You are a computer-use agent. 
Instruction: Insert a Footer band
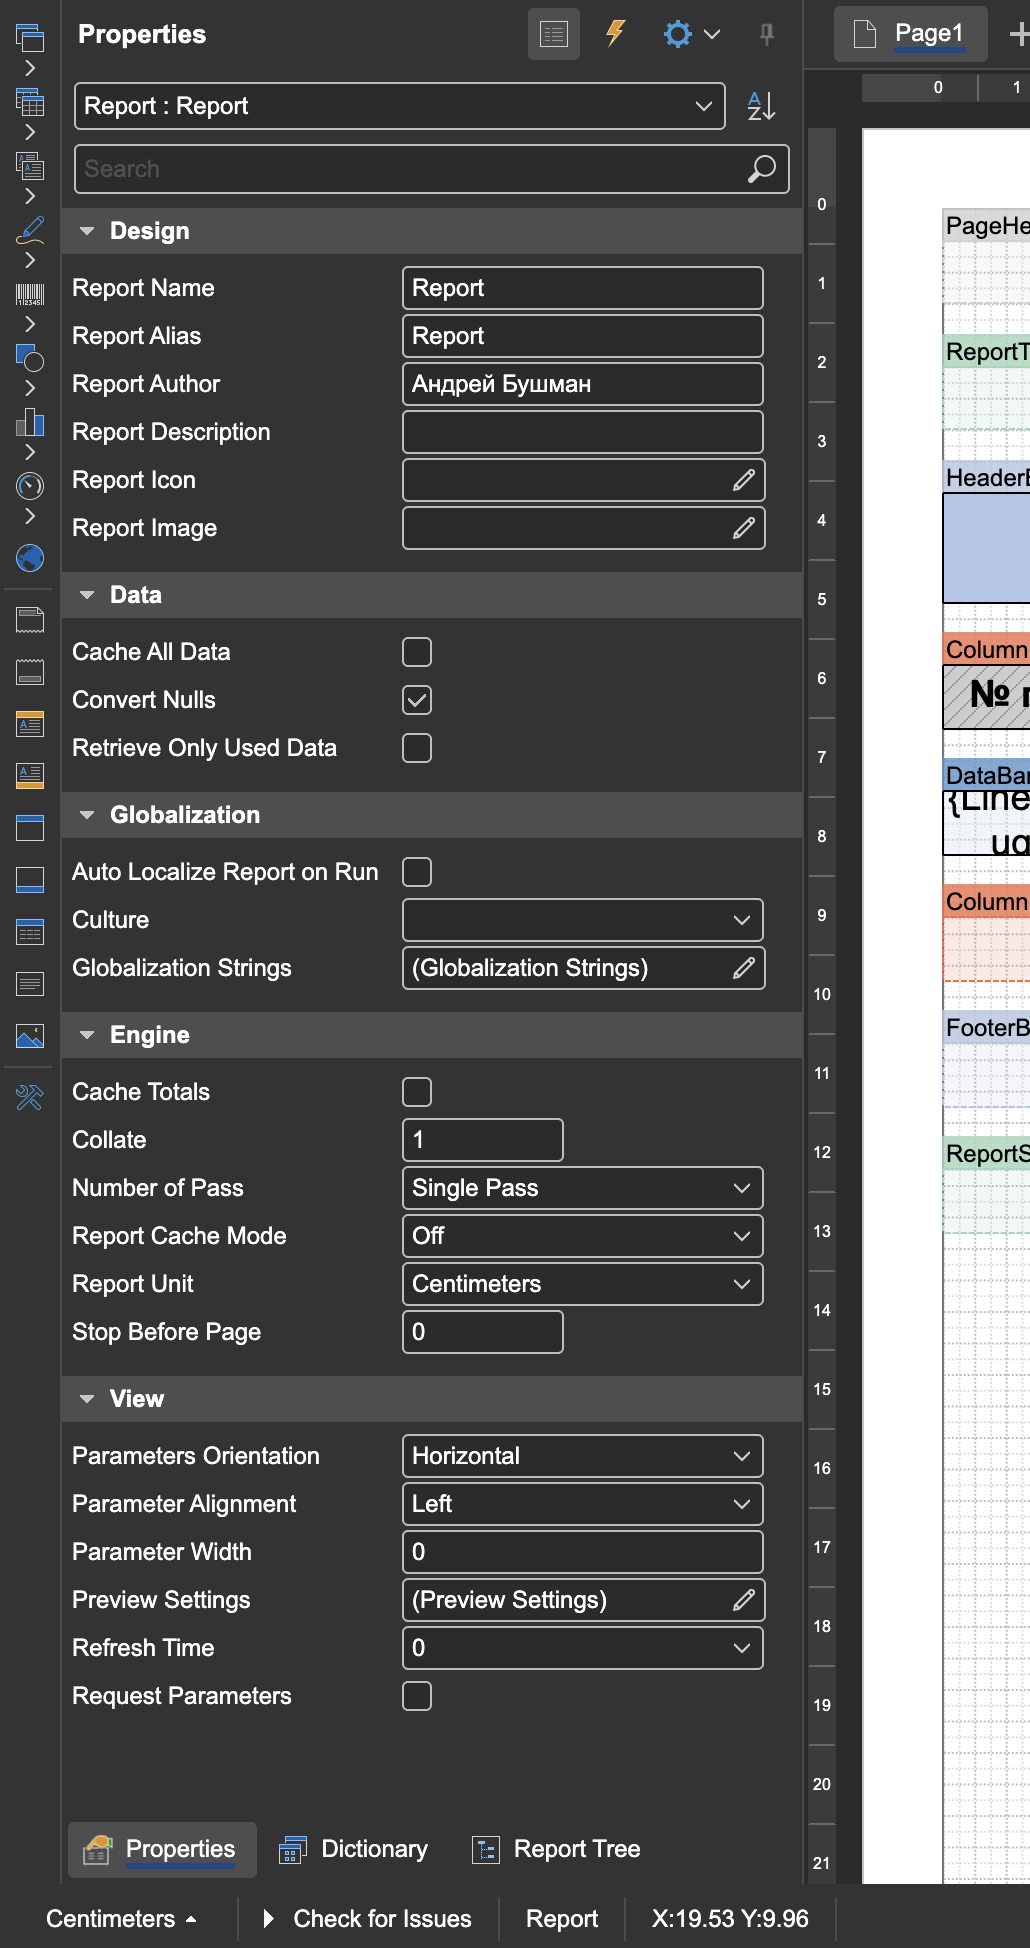pos(30,880)
